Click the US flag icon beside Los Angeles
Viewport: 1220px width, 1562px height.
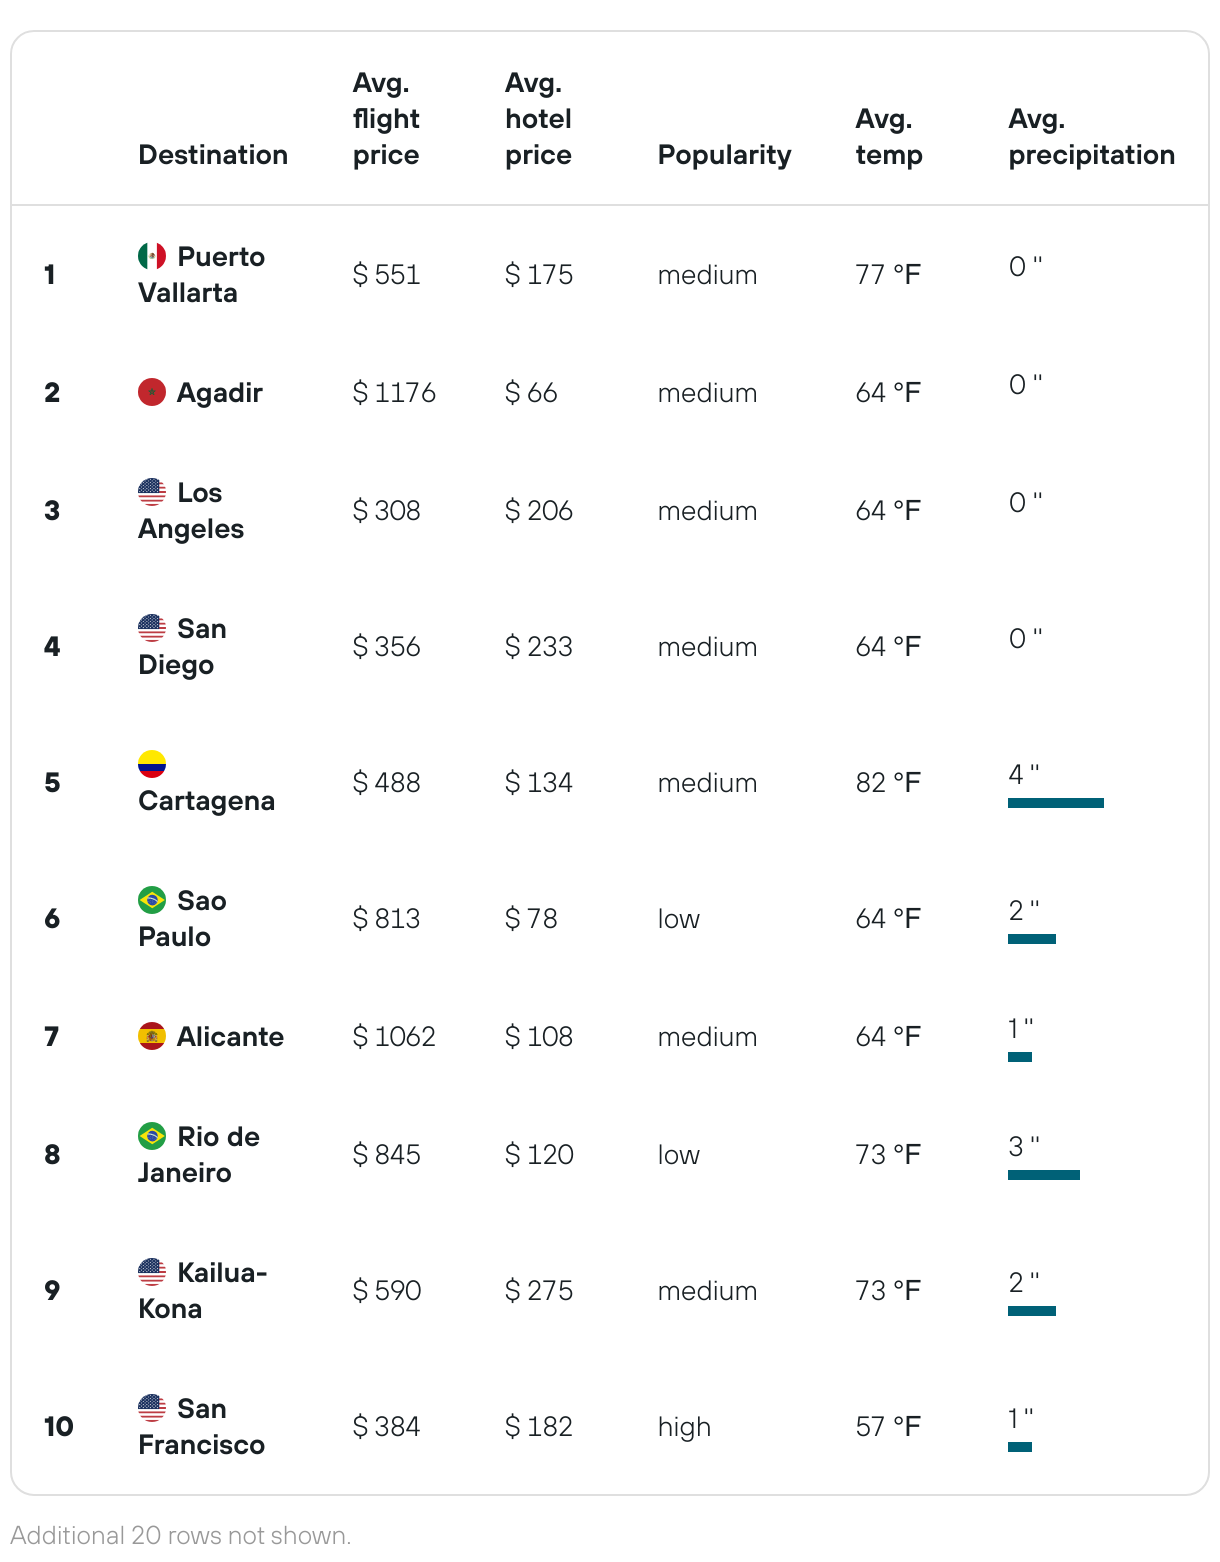152,492
